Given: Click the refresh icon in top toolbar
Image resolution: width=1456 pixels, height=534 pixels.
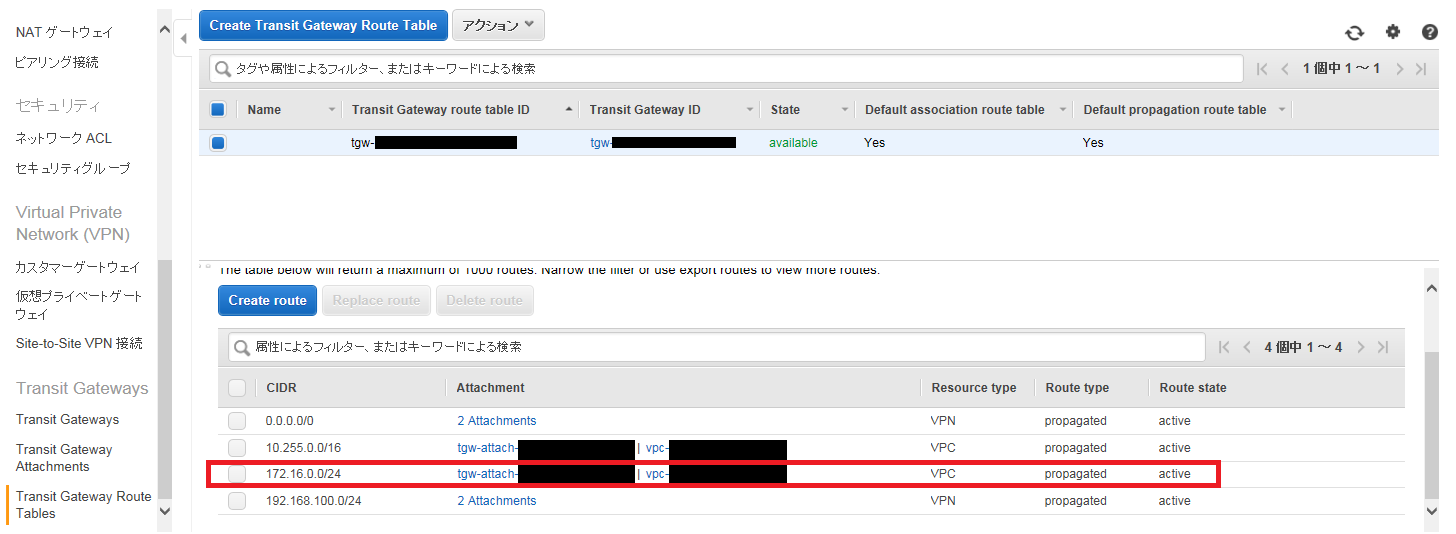Looking at the screenshot, I should click(1354, 32).
